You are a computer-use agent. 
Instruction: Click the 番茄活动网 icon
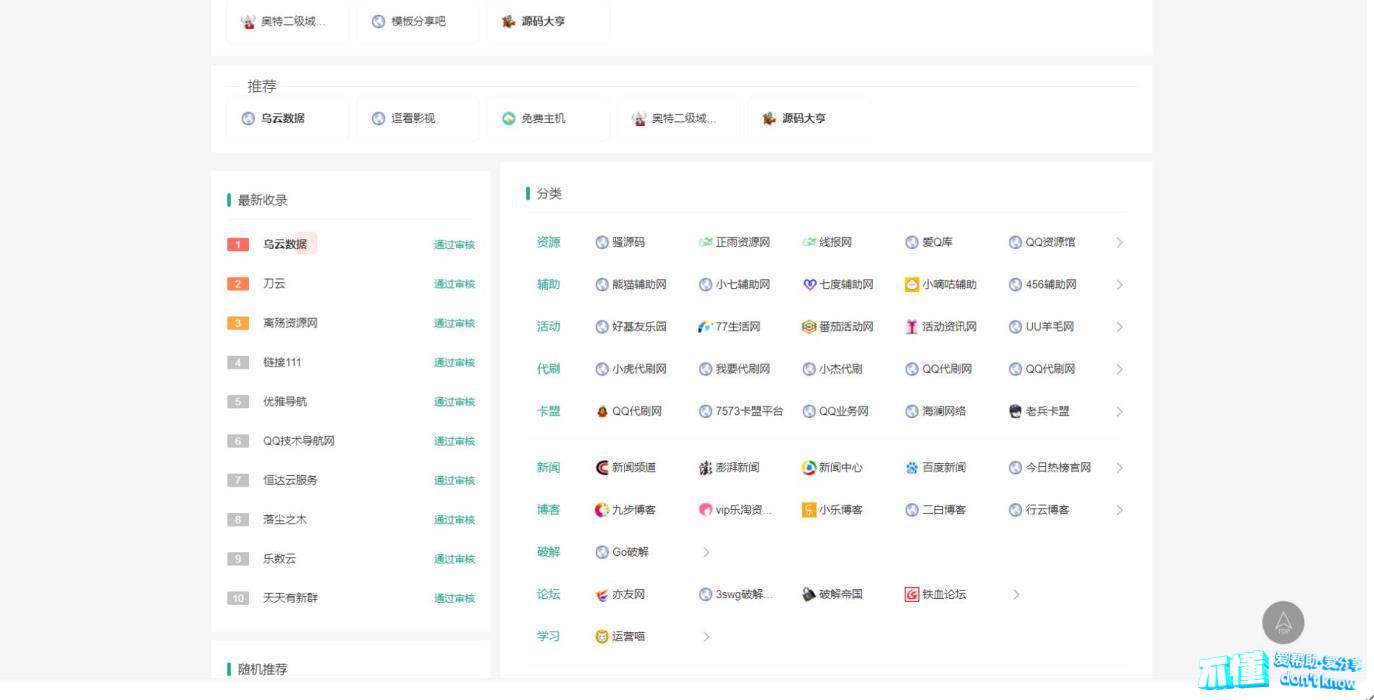(809, 327)
